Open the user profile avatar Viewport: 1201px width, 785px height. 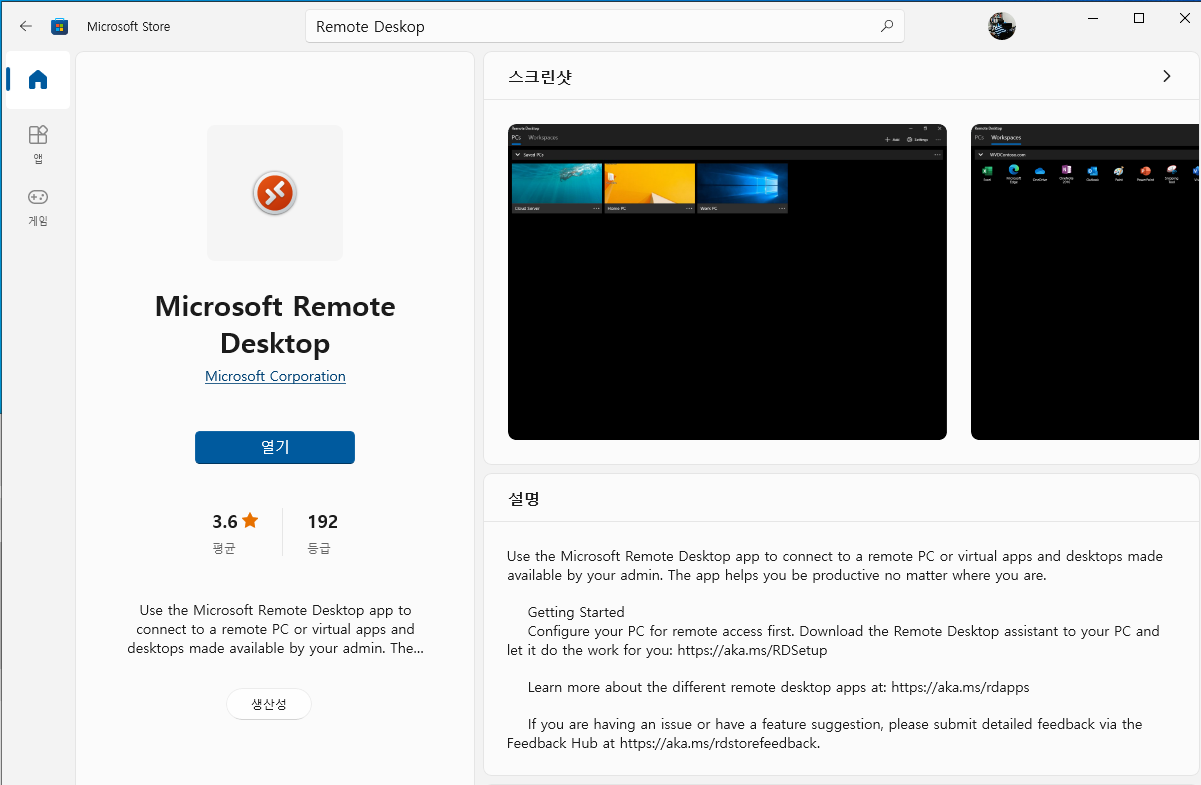(1002, 27)
